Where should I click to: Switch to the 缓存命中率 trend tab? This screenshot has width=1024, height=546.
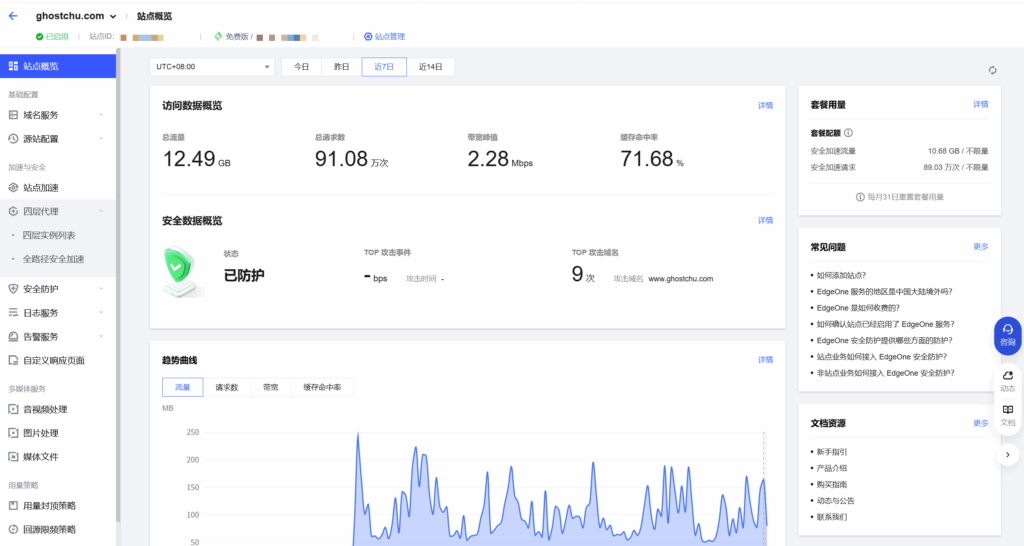[x=321, y=387]
